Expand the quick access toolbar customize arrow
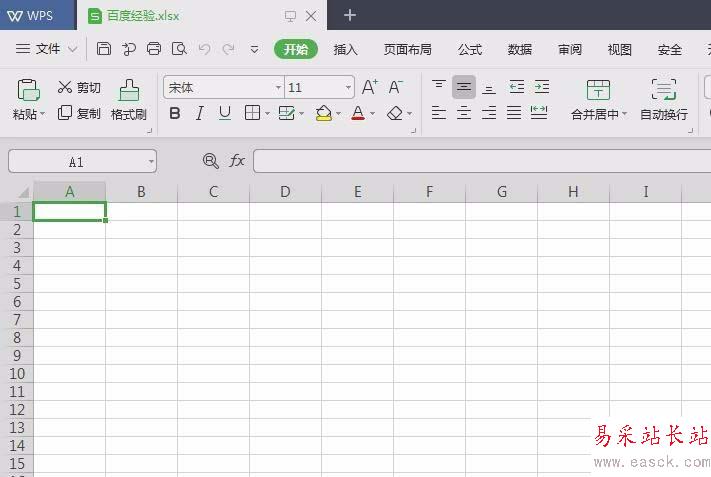Viewport: 711px width, 477px height. 254,49
